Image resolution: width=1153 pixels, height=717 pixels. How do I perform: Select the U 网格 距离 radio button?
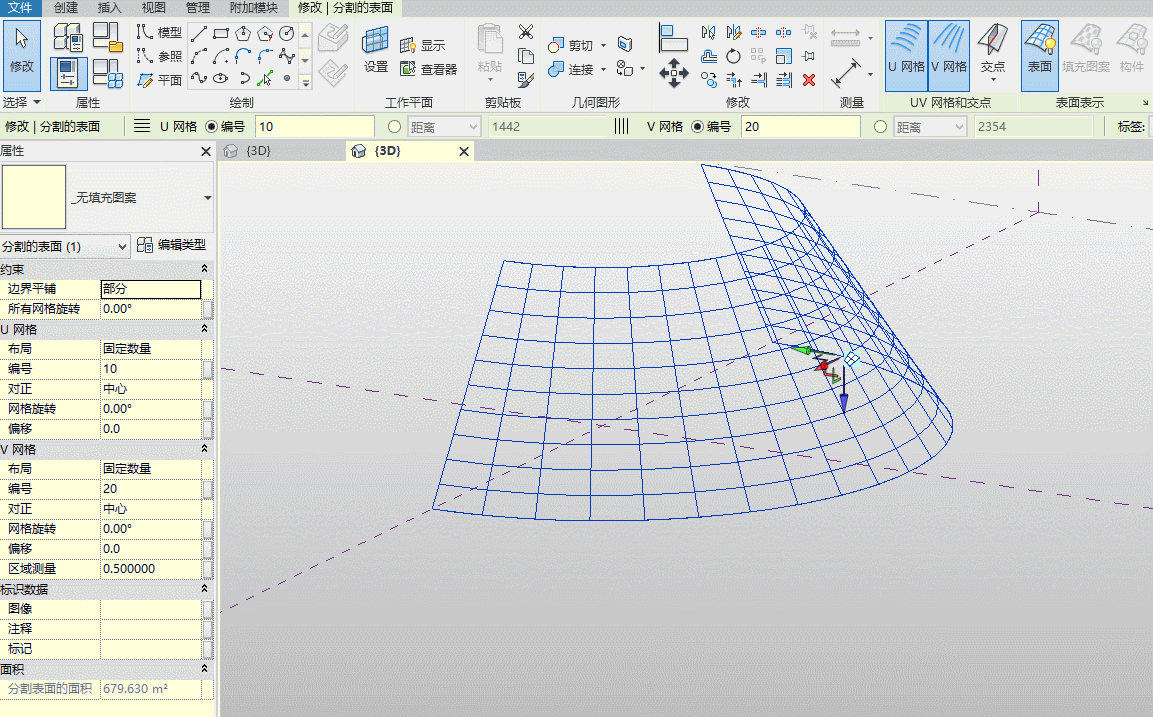click(394, 126)
